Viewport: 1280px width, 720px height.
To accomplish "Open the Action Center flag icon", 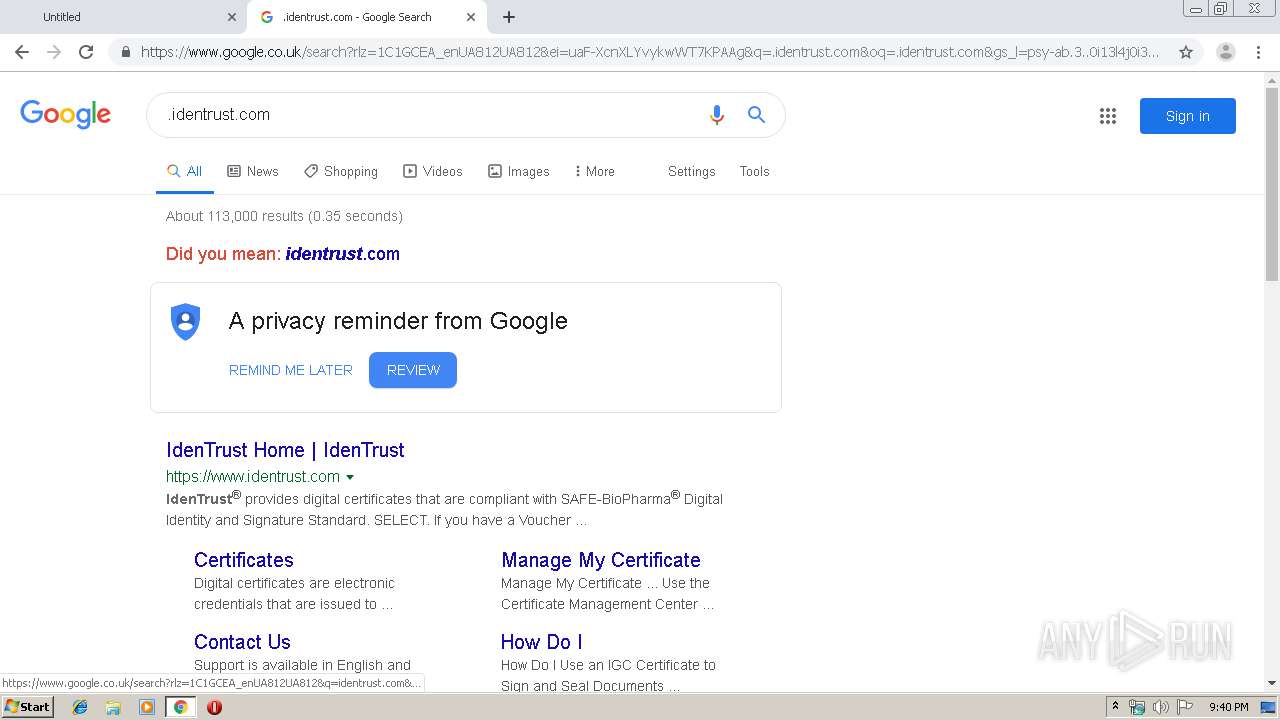I will point(1184,707).
